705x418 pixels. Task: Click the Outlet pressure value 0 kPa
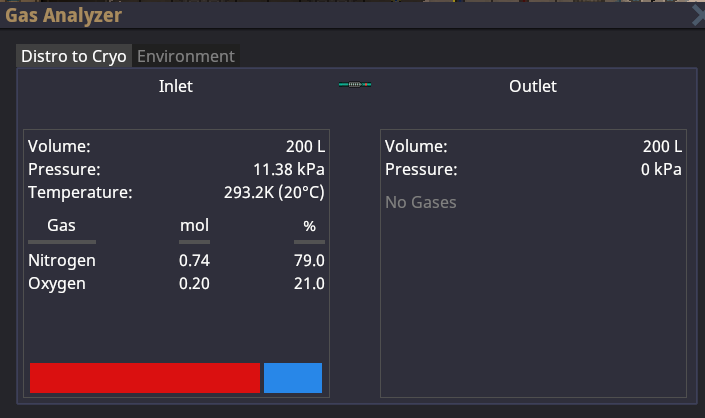(661, 169)
